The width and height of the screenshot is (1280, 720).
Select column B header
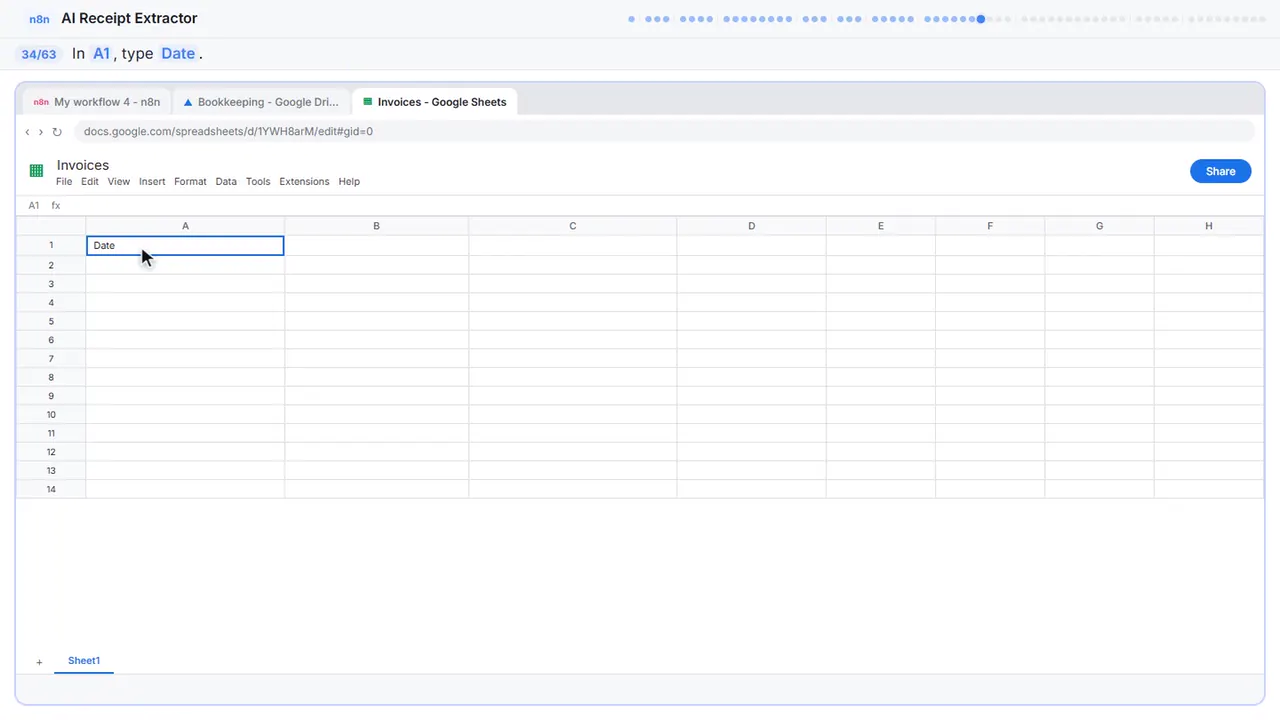376,226
